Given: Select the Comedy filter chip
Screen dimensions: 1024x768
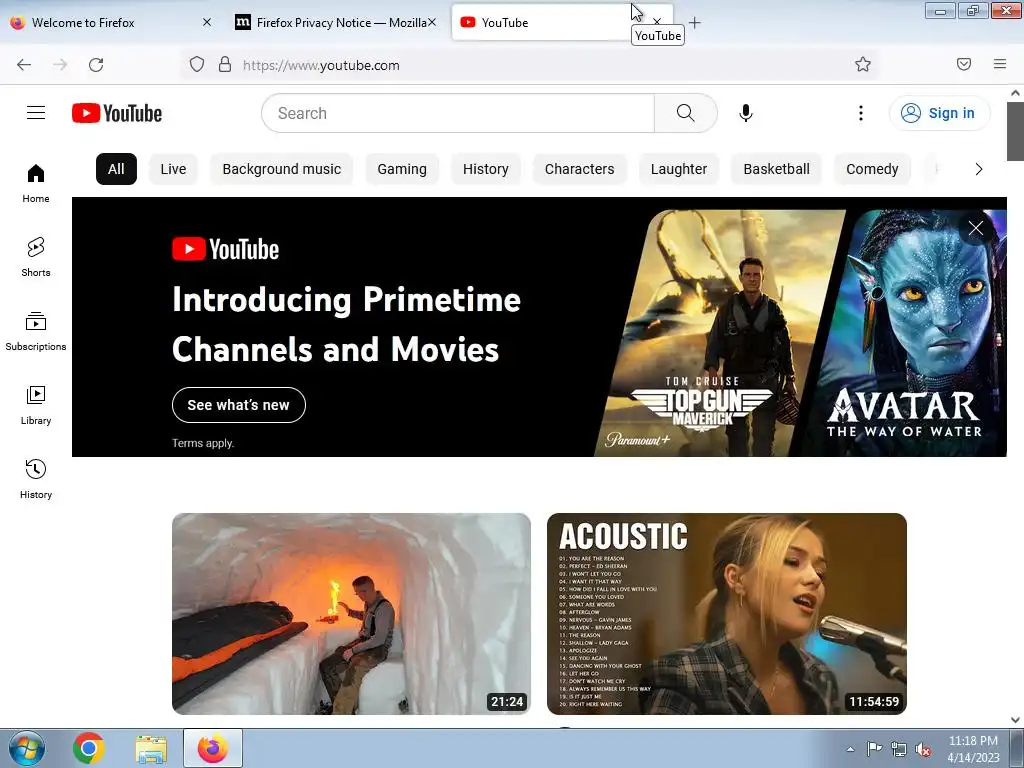Looking at the screenshot, I should pos(872,169).
